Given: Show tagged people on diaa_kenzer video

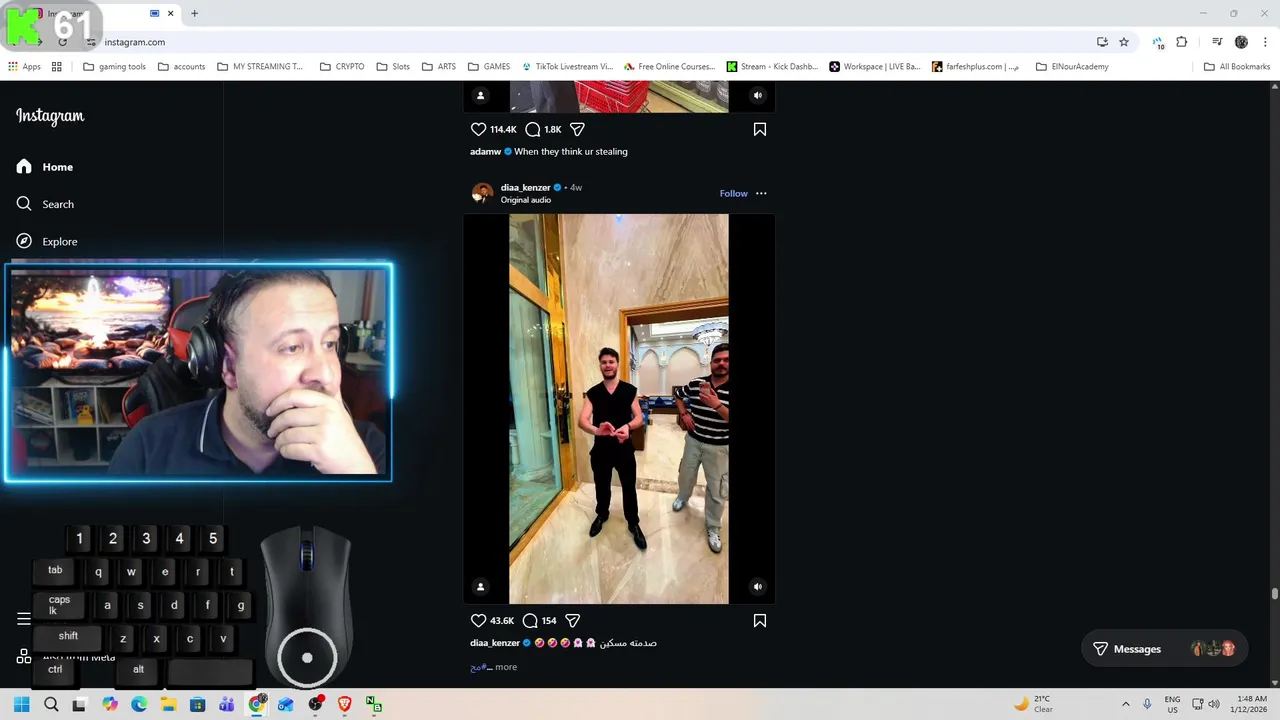Looking at the screenshot, I should pos(480,587).
